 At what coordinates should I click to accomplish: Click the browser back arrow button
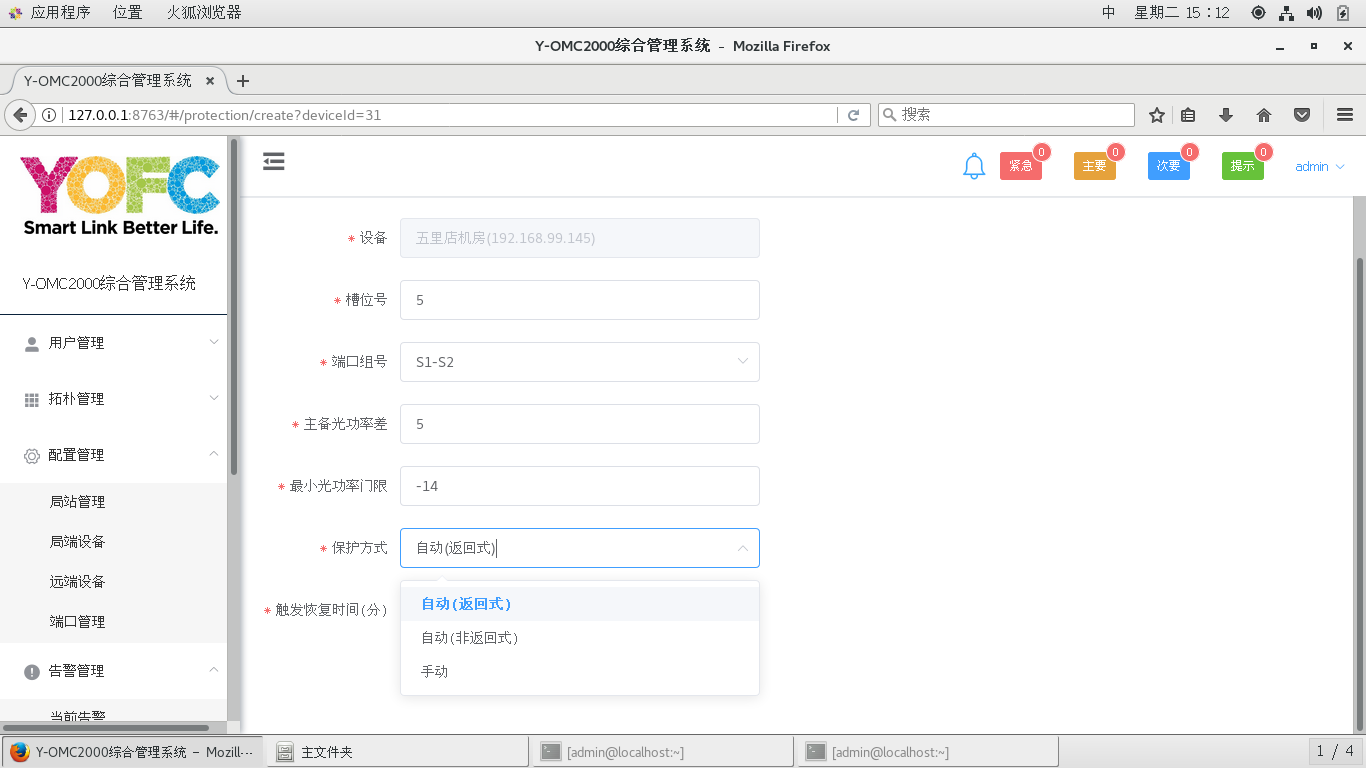pyautogui.click(x=20, y=115)
